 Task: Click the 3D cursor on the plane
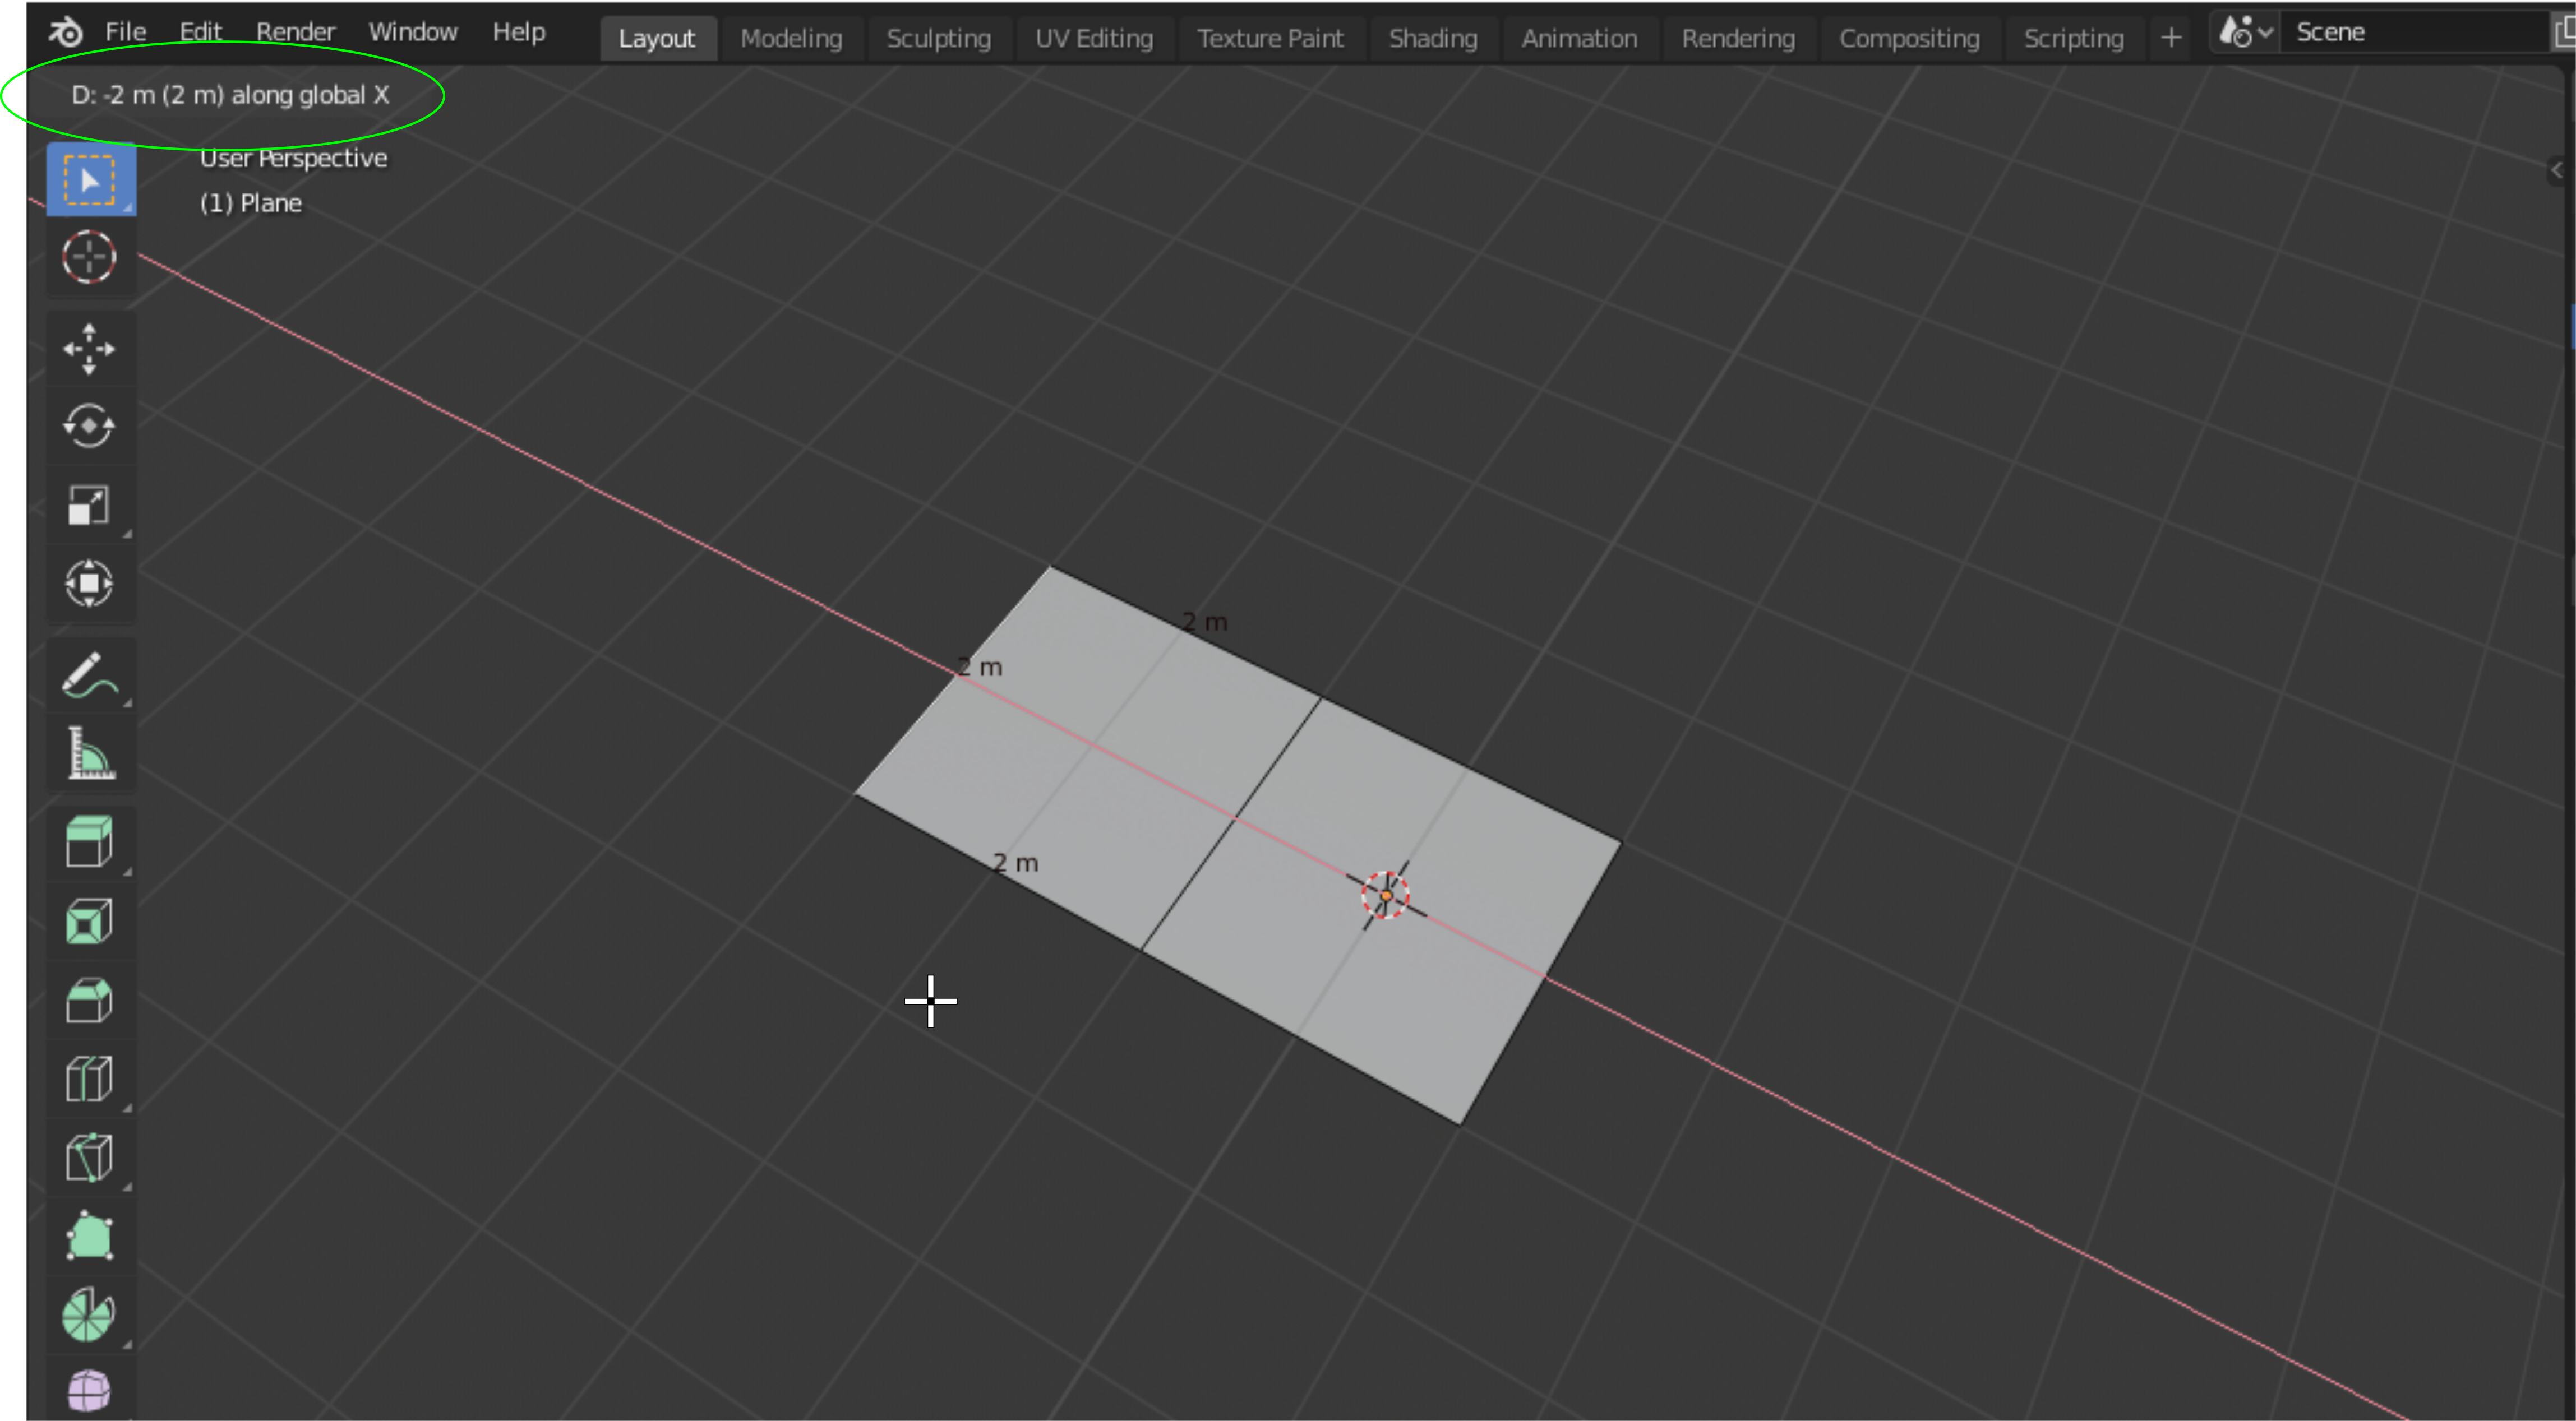[1385, 895]
